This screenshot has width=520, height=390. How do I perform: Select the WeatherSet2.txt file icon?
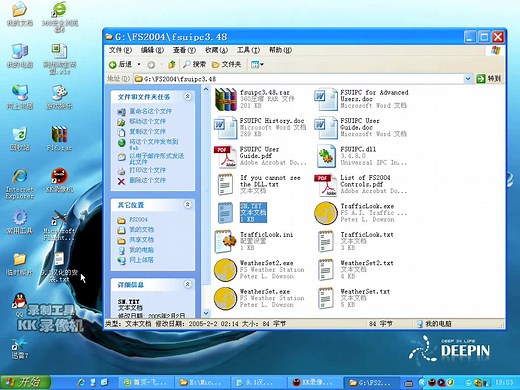[x=326, y=270]
